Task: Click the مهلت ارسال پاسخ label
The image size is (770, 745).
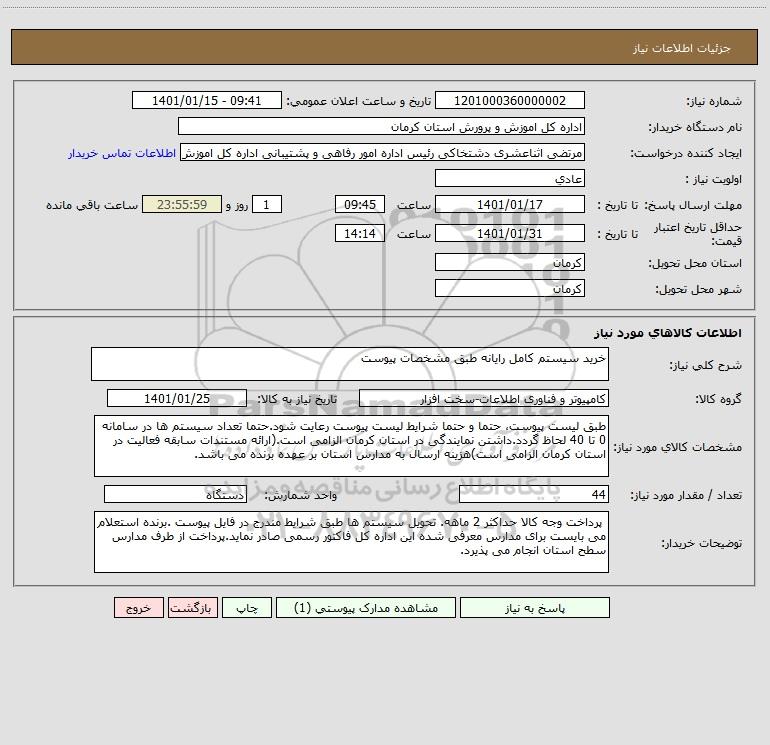Action: pos(692,205)
